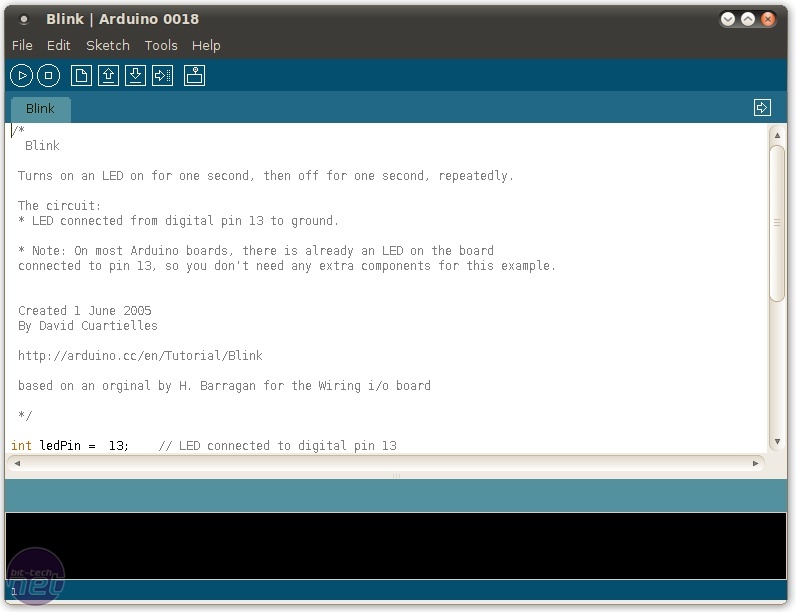Click the vertical scrollbar down arrow
This screenshot has height=612, width=796.
click(x=777, y=442)
